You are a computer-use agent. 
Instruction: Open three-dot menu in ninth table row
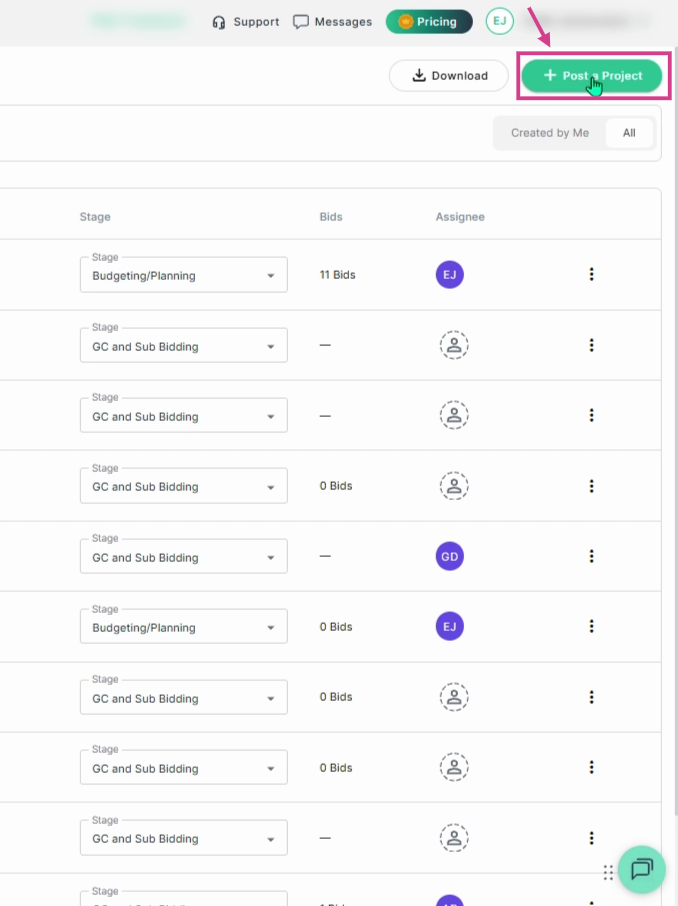(x=591, y=838)
